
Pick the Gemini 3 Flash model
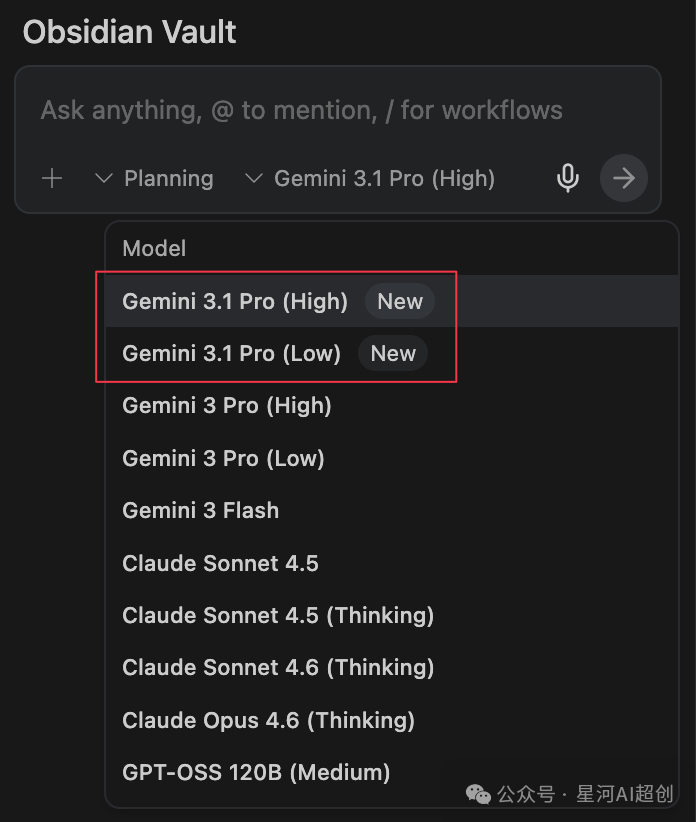(200, 510)
